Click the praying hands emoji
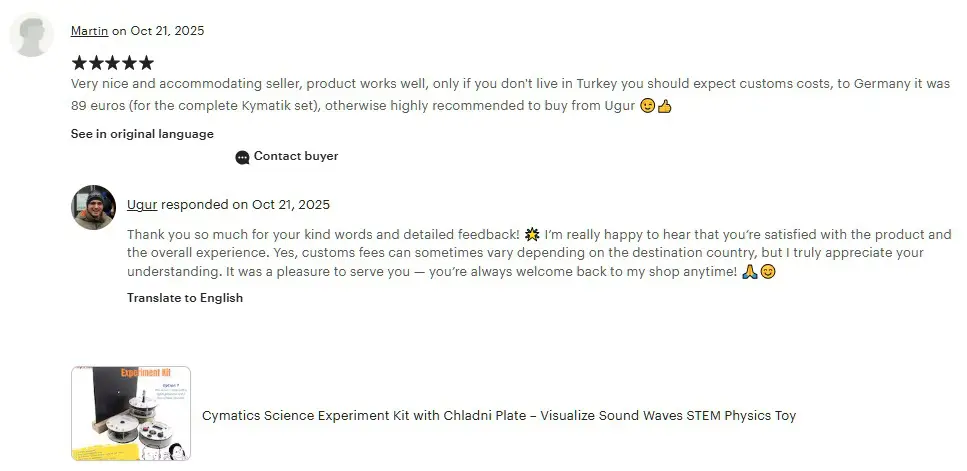967x471 pixels. 750,272
